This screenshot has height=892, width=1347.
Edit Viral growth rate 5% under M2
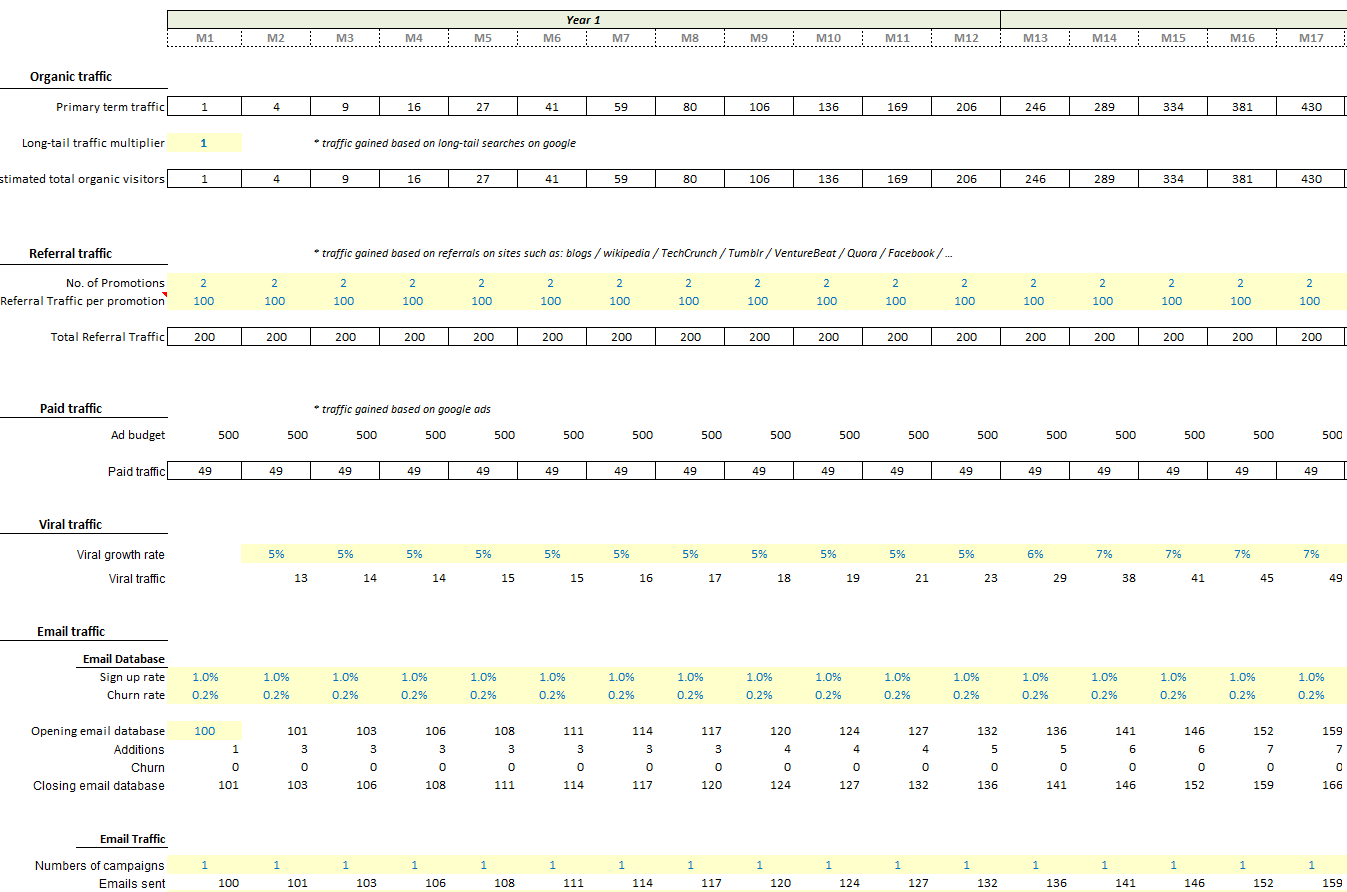tap(276, 554)
